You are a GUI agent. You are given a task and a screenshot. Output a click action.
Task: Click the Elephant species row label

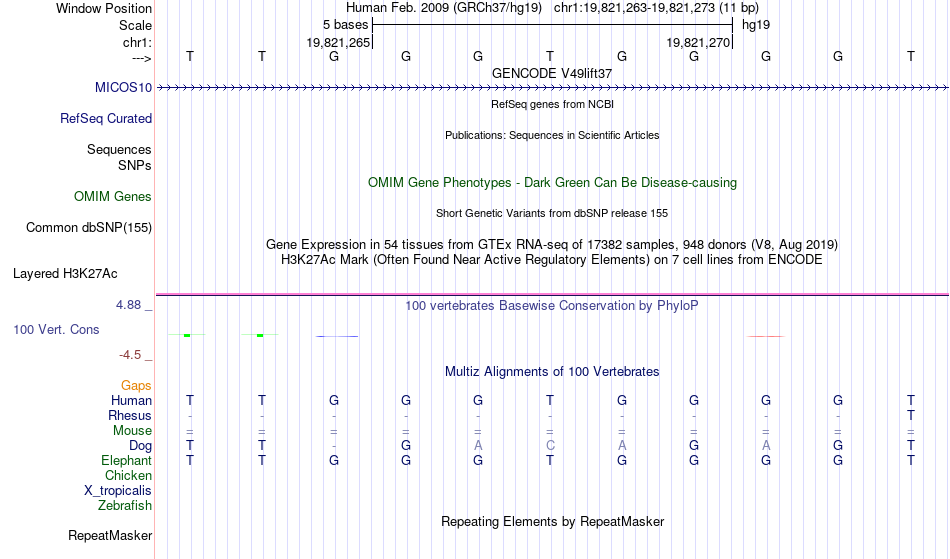pyautogui.click(x=127, y=460)
